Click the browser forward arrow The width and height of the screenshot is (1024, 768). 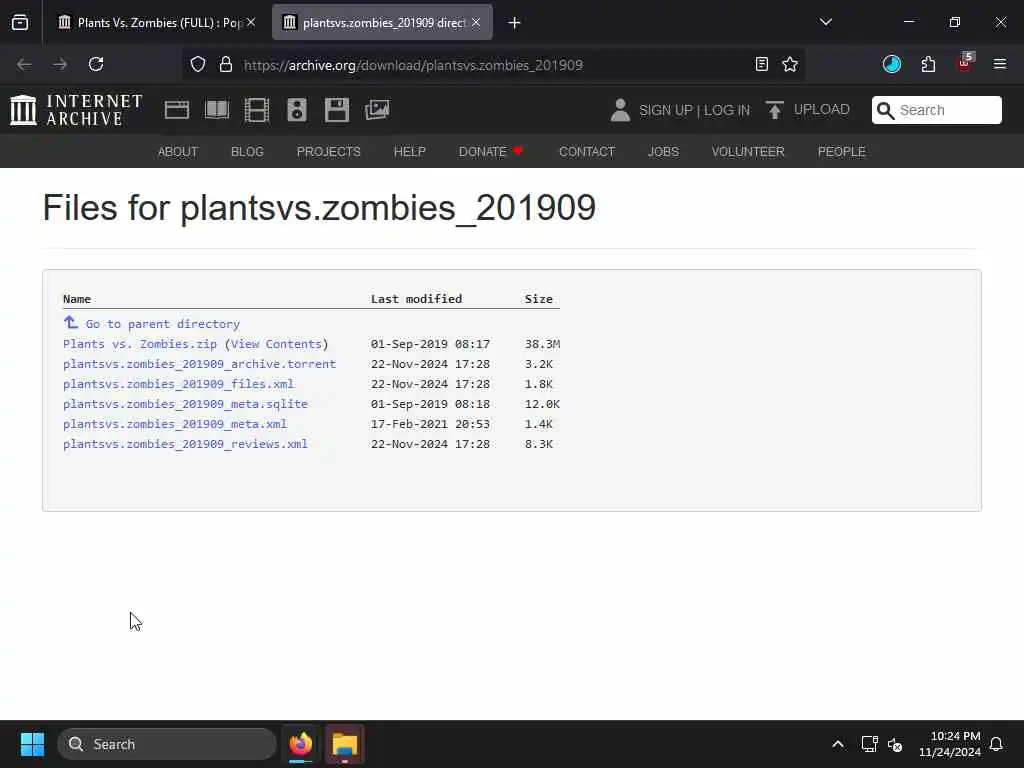tap(60, 64)
